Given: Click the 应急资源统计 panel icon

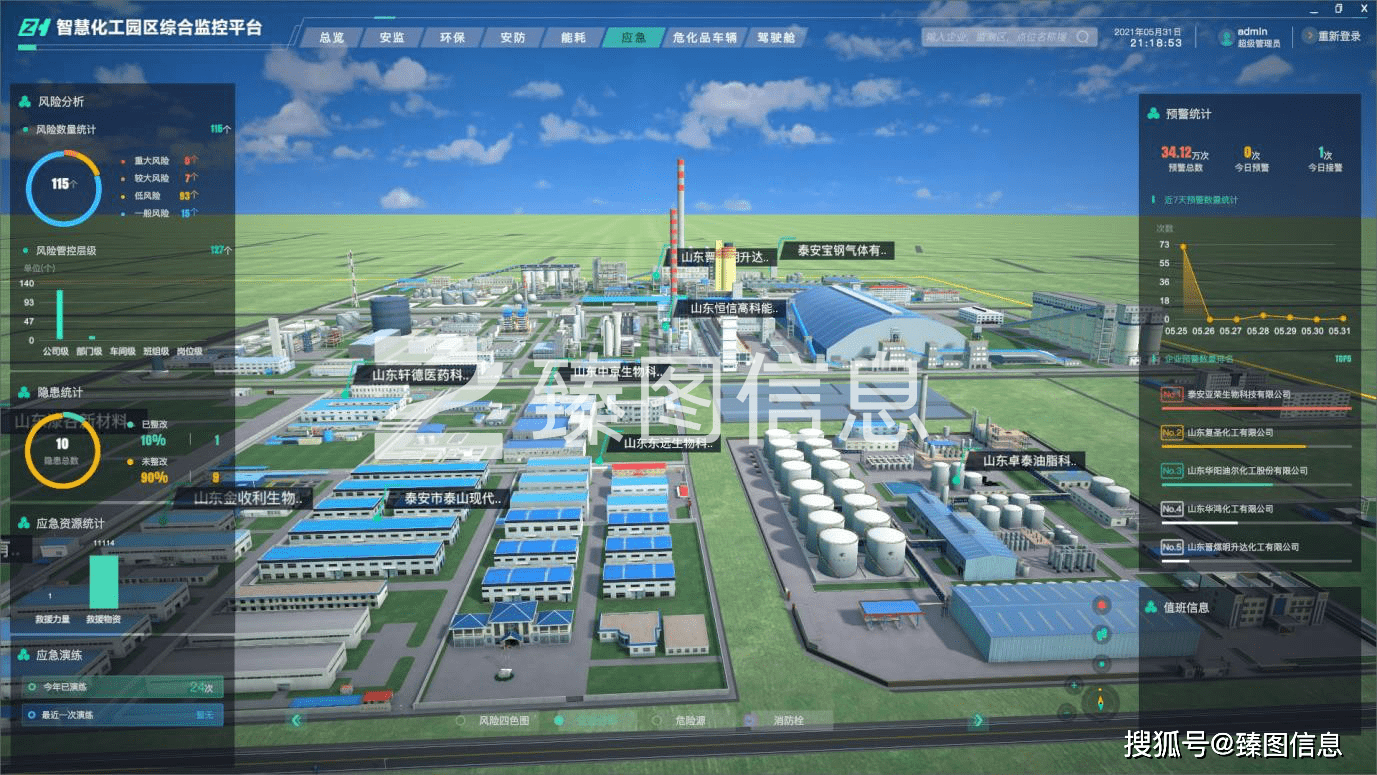Looking at the screenshot, I should [24, 523].
